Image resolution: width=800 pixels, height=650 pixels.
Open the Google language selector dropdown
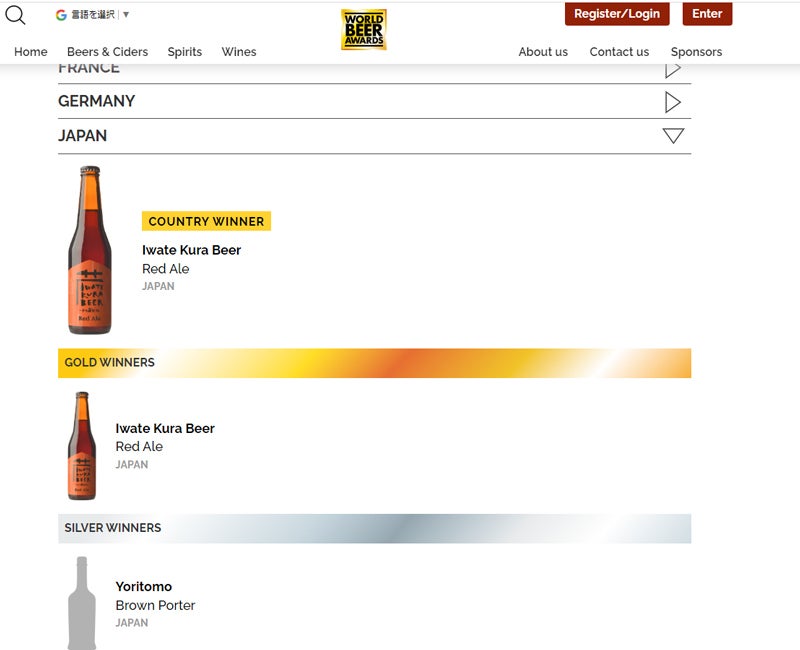[93, 15]
